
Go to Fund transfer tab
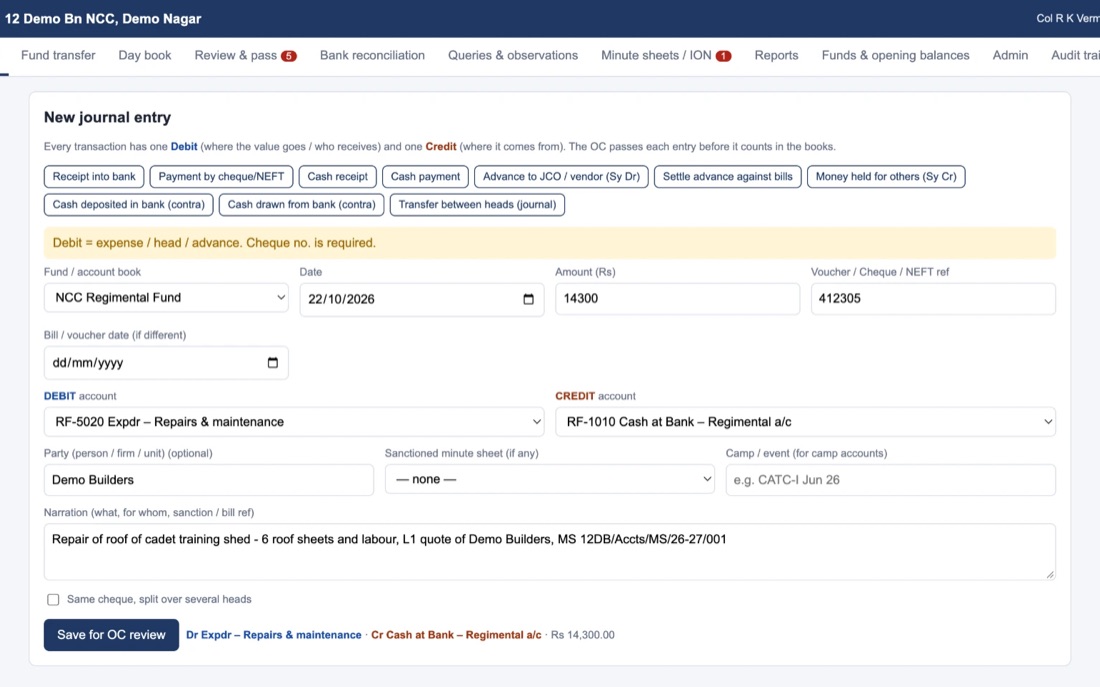click(x=58, y=55)
